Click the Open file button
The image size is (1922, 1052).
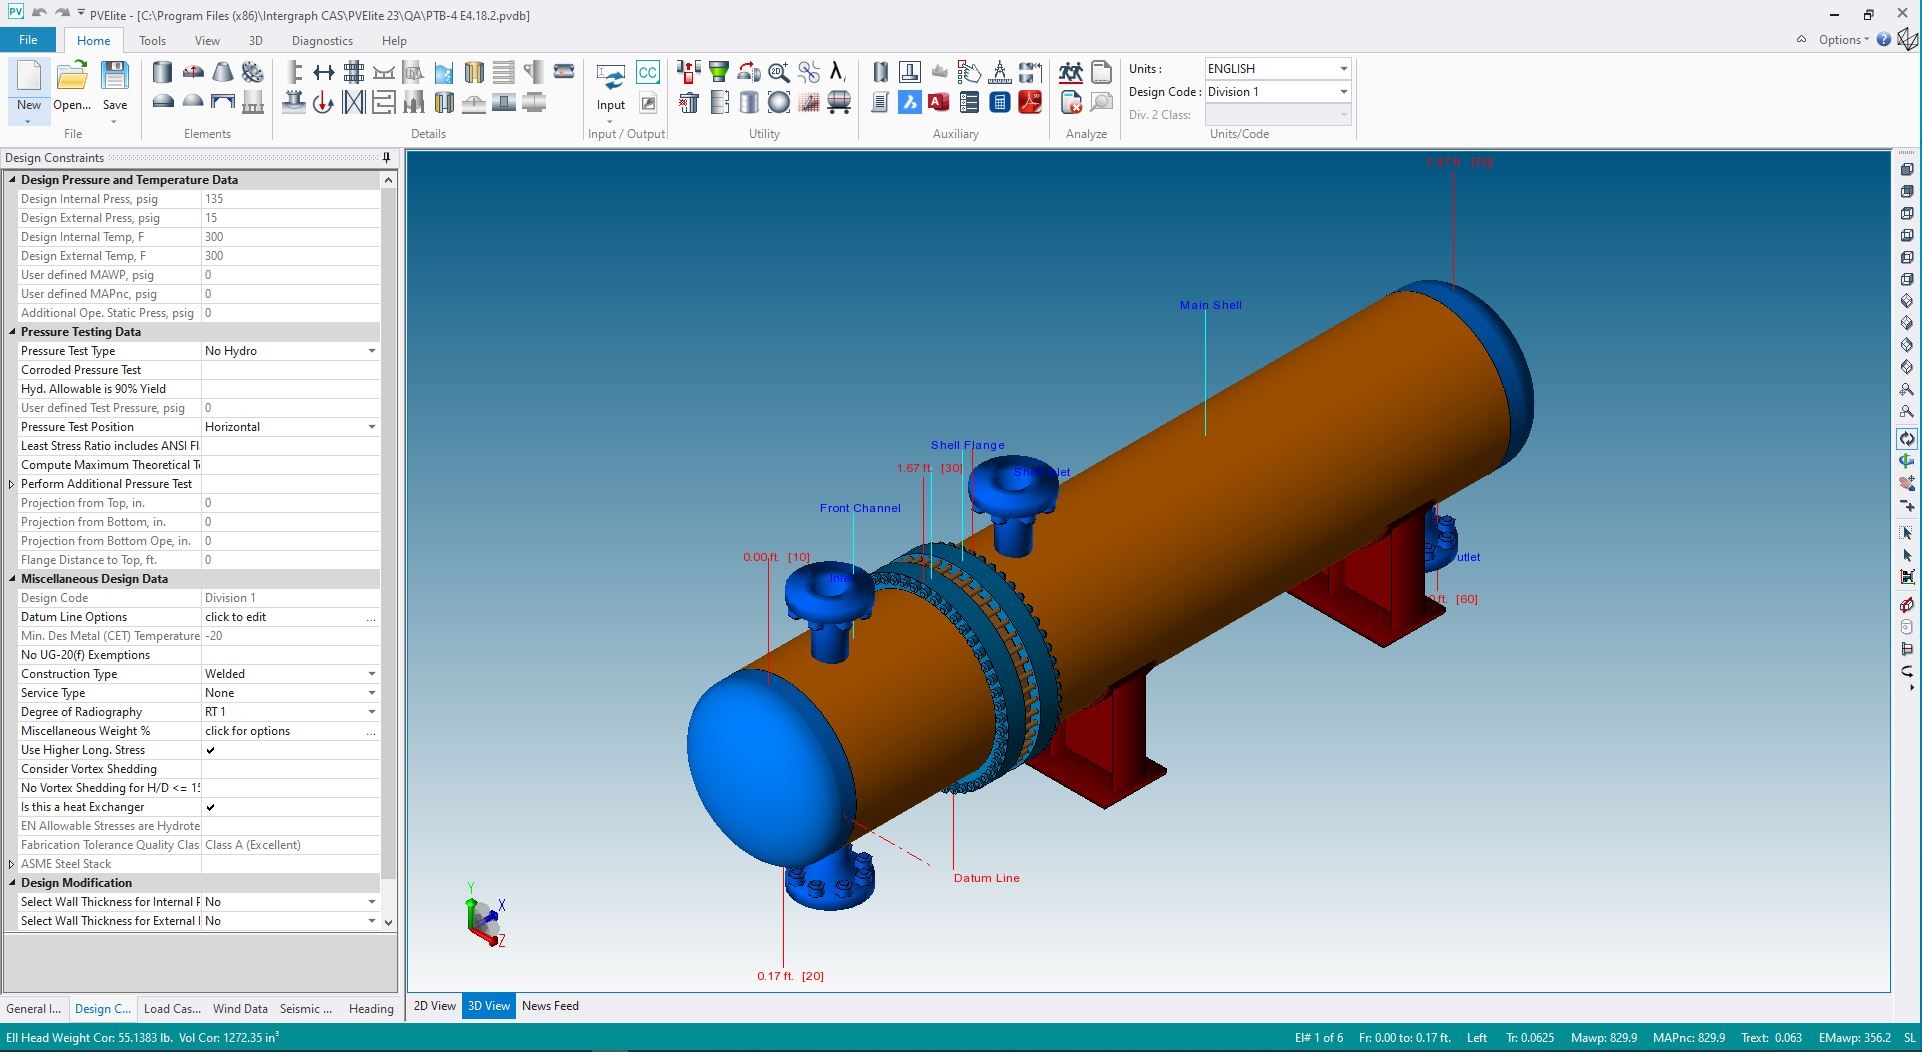coord(72,86)
